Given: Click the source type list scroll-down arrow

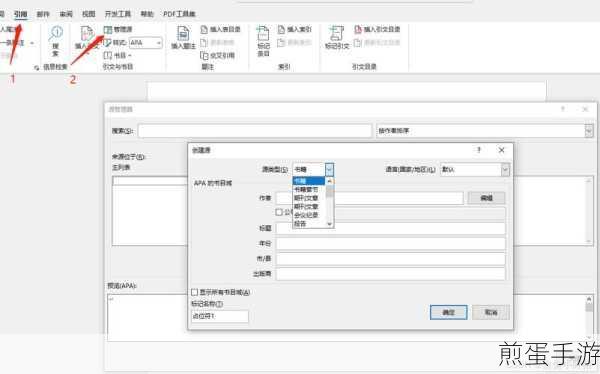Looking at the screenshot, I should (x=329, y=224).
